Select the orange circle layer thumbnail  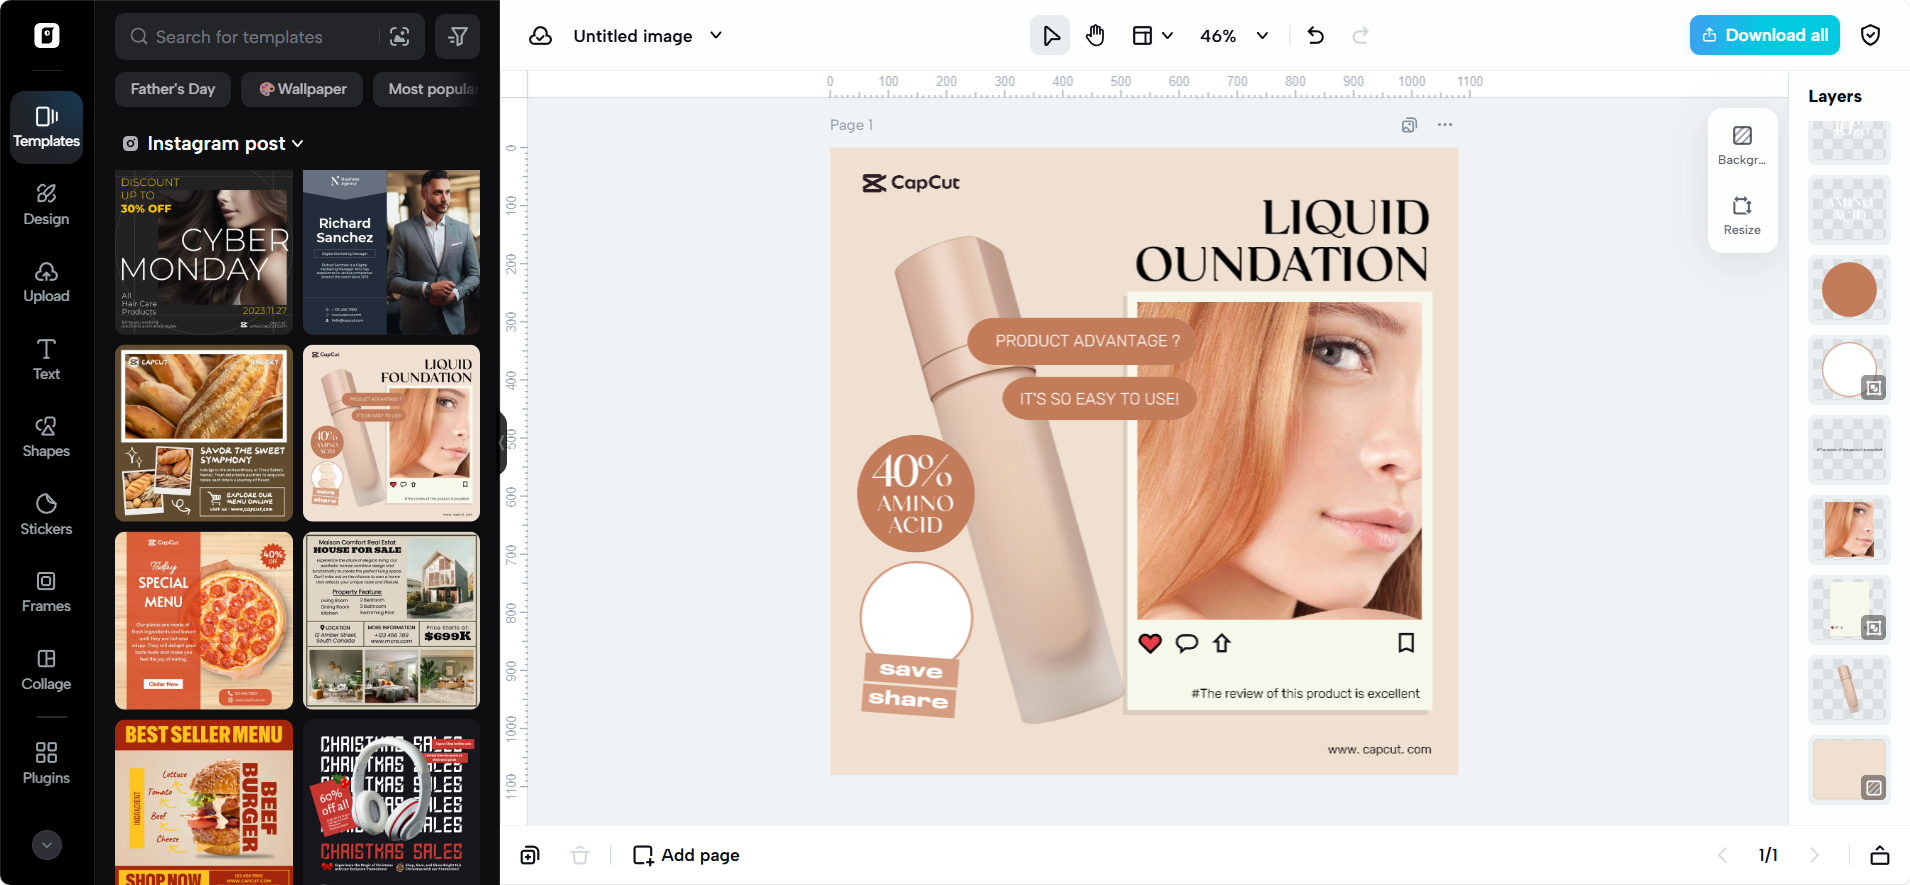pos(1849,290)
